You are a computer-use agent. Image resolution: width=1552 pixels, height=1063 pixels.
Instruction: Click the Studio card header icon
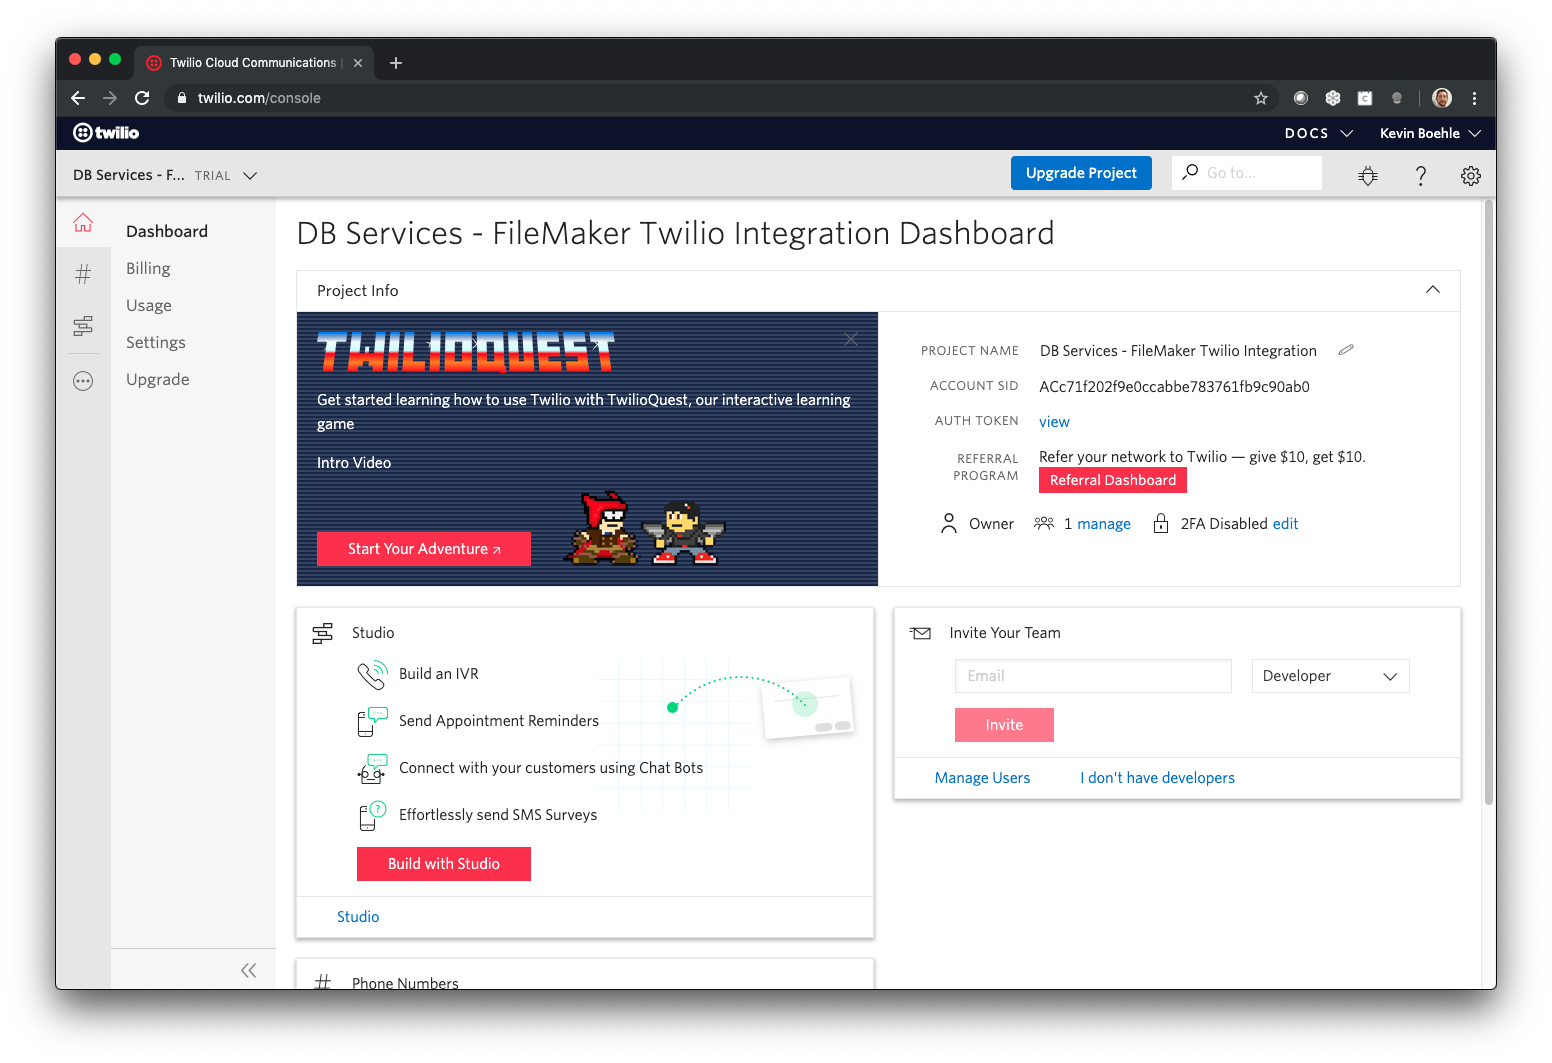pyautogui.click(x=322, y=633)
